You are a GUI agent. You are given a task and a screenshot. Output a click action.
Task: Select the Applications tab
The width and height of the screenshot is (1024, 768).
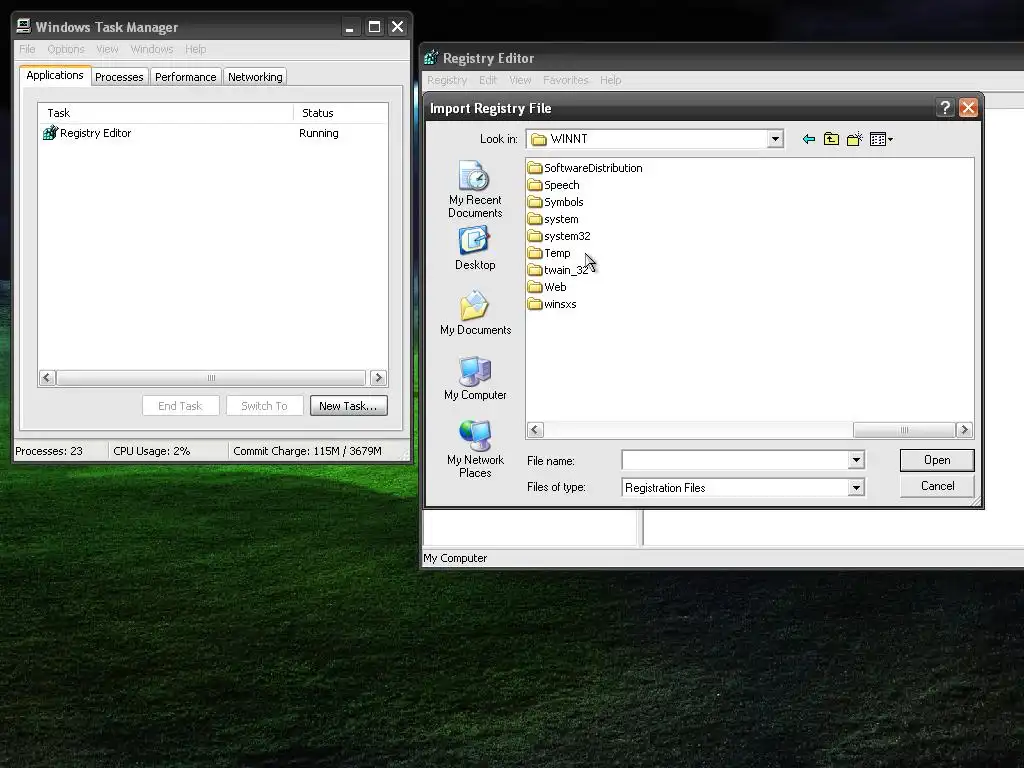55,75
